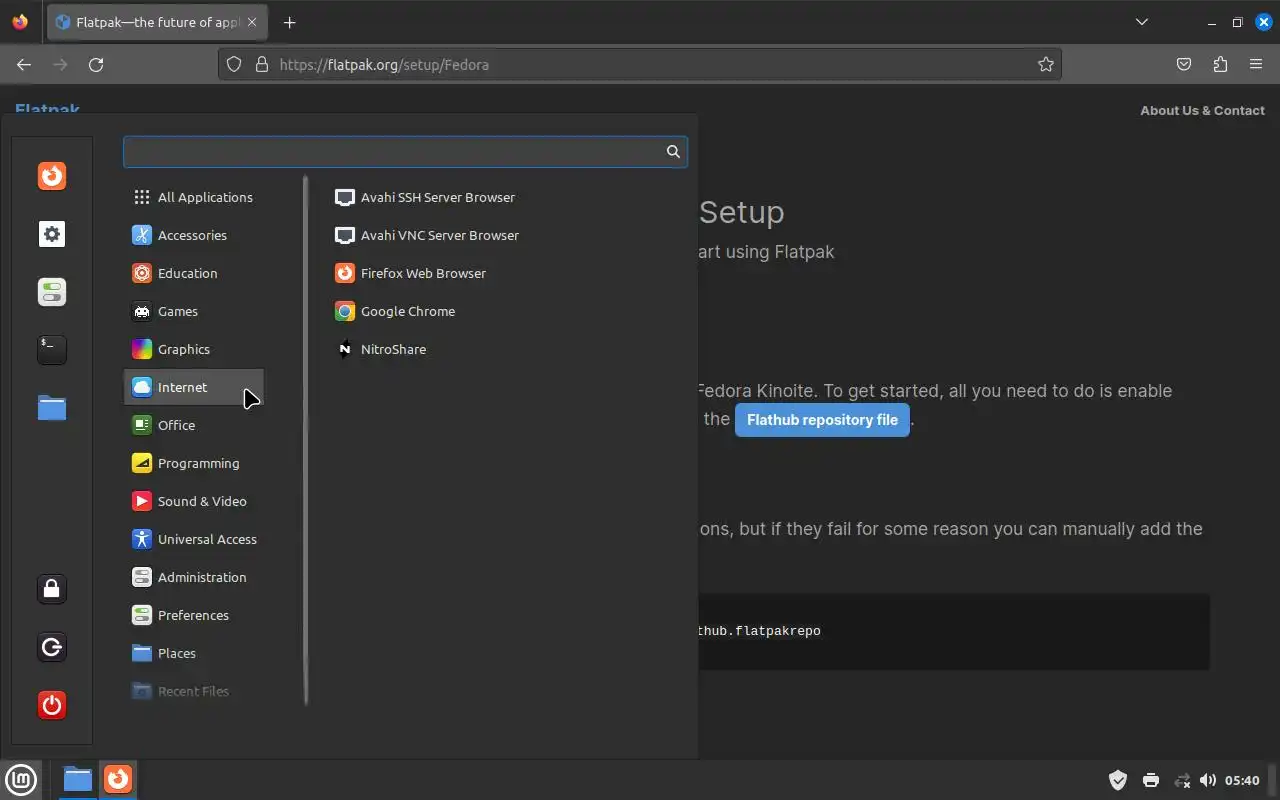Image resolution: width=1280 pixels, height=800 pixels.
Task: Open the Firefox hamburger application menu
Action: [x=1256, y=64]
